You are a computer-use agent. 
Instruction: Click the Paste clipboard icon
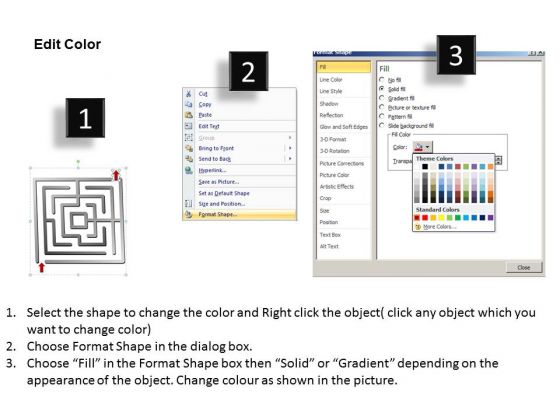coord(189,115)
